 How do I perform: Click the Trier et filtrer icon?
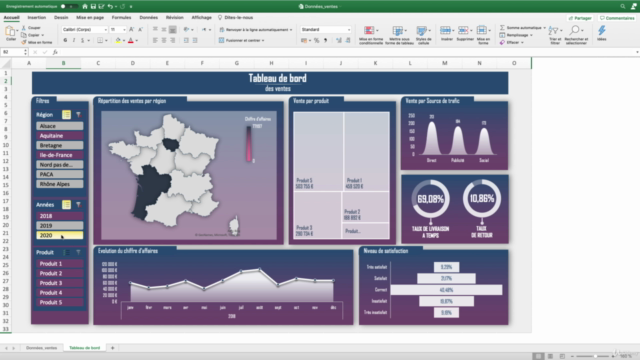click(x=553, y=31)
